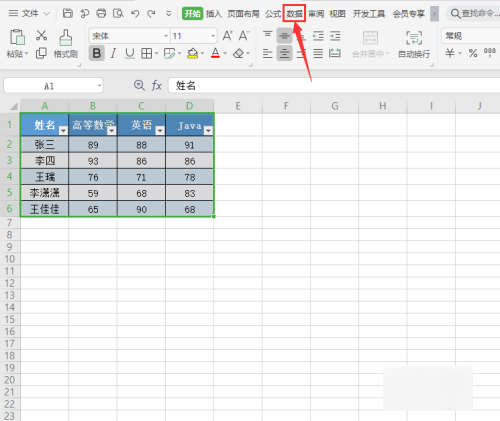Click the 自动换行 wrap text button
Viewport: 500px width, 421px height.
pos(414,44)
